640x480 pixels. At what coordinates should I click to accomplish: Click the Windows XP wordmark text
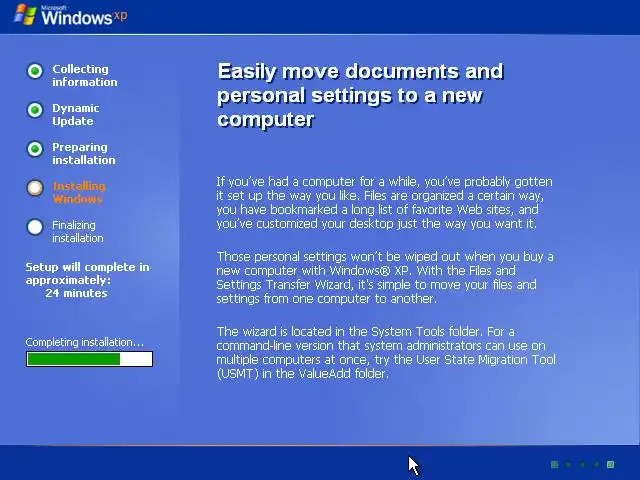coord(84,16)
